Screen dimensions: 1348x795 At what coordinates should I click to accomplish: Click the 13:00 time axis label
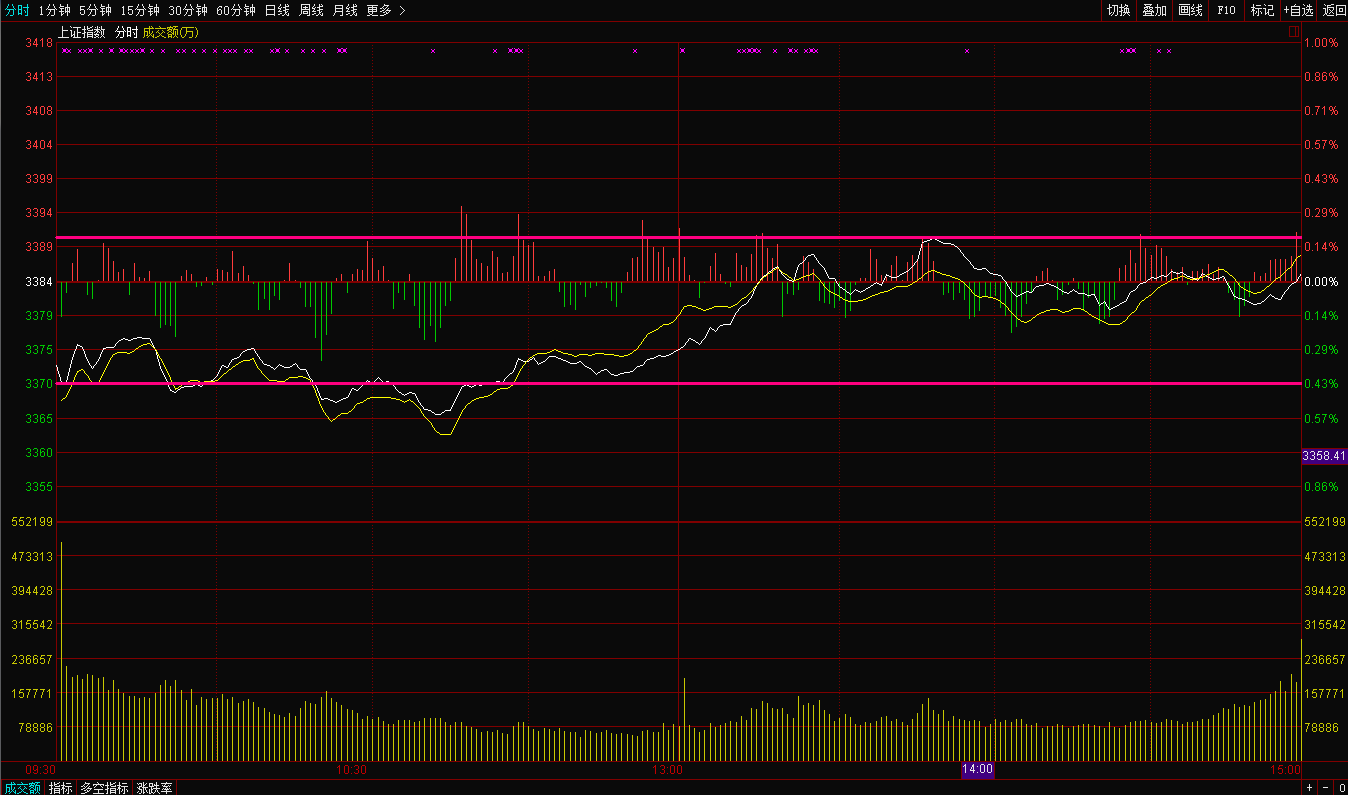click(667, 769)
